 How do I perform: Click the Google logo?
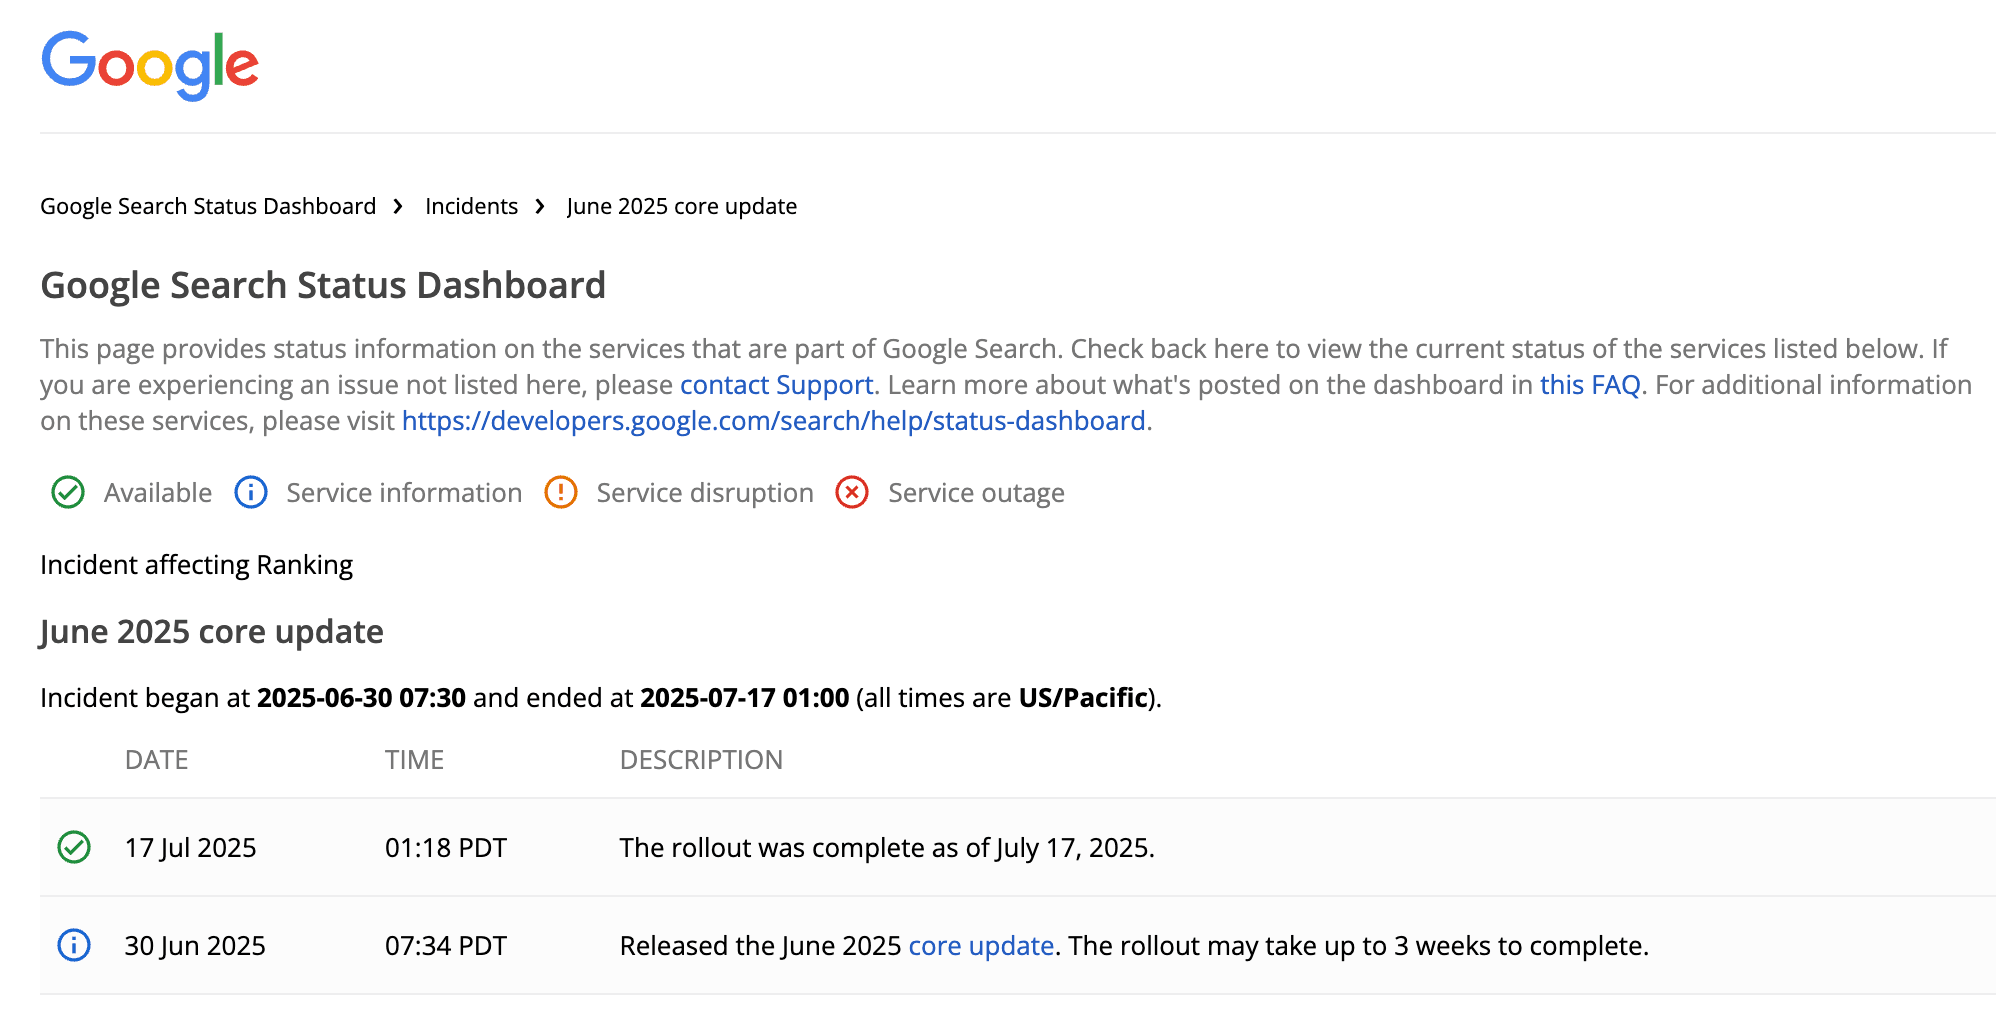point(149,63)
